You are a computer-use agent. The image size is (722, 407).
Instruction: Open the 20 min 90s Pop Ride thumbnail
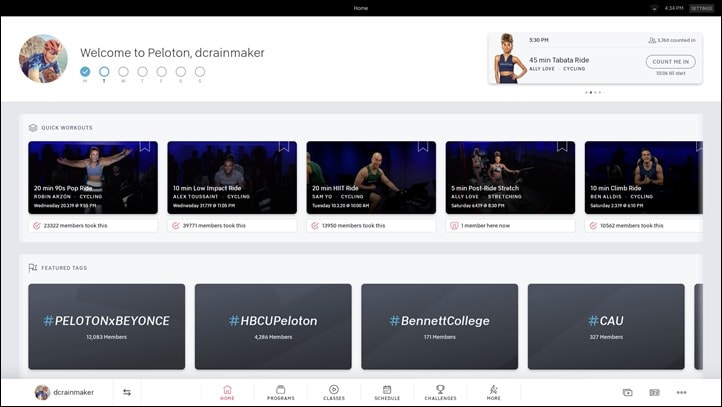[x=93, y=177]
